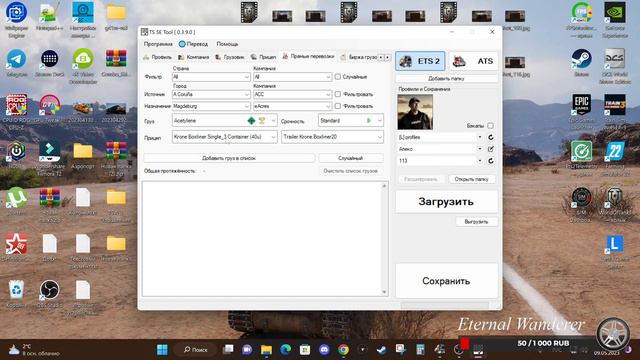Open cargo dropdown showing Acetylene

coord(224,120)
